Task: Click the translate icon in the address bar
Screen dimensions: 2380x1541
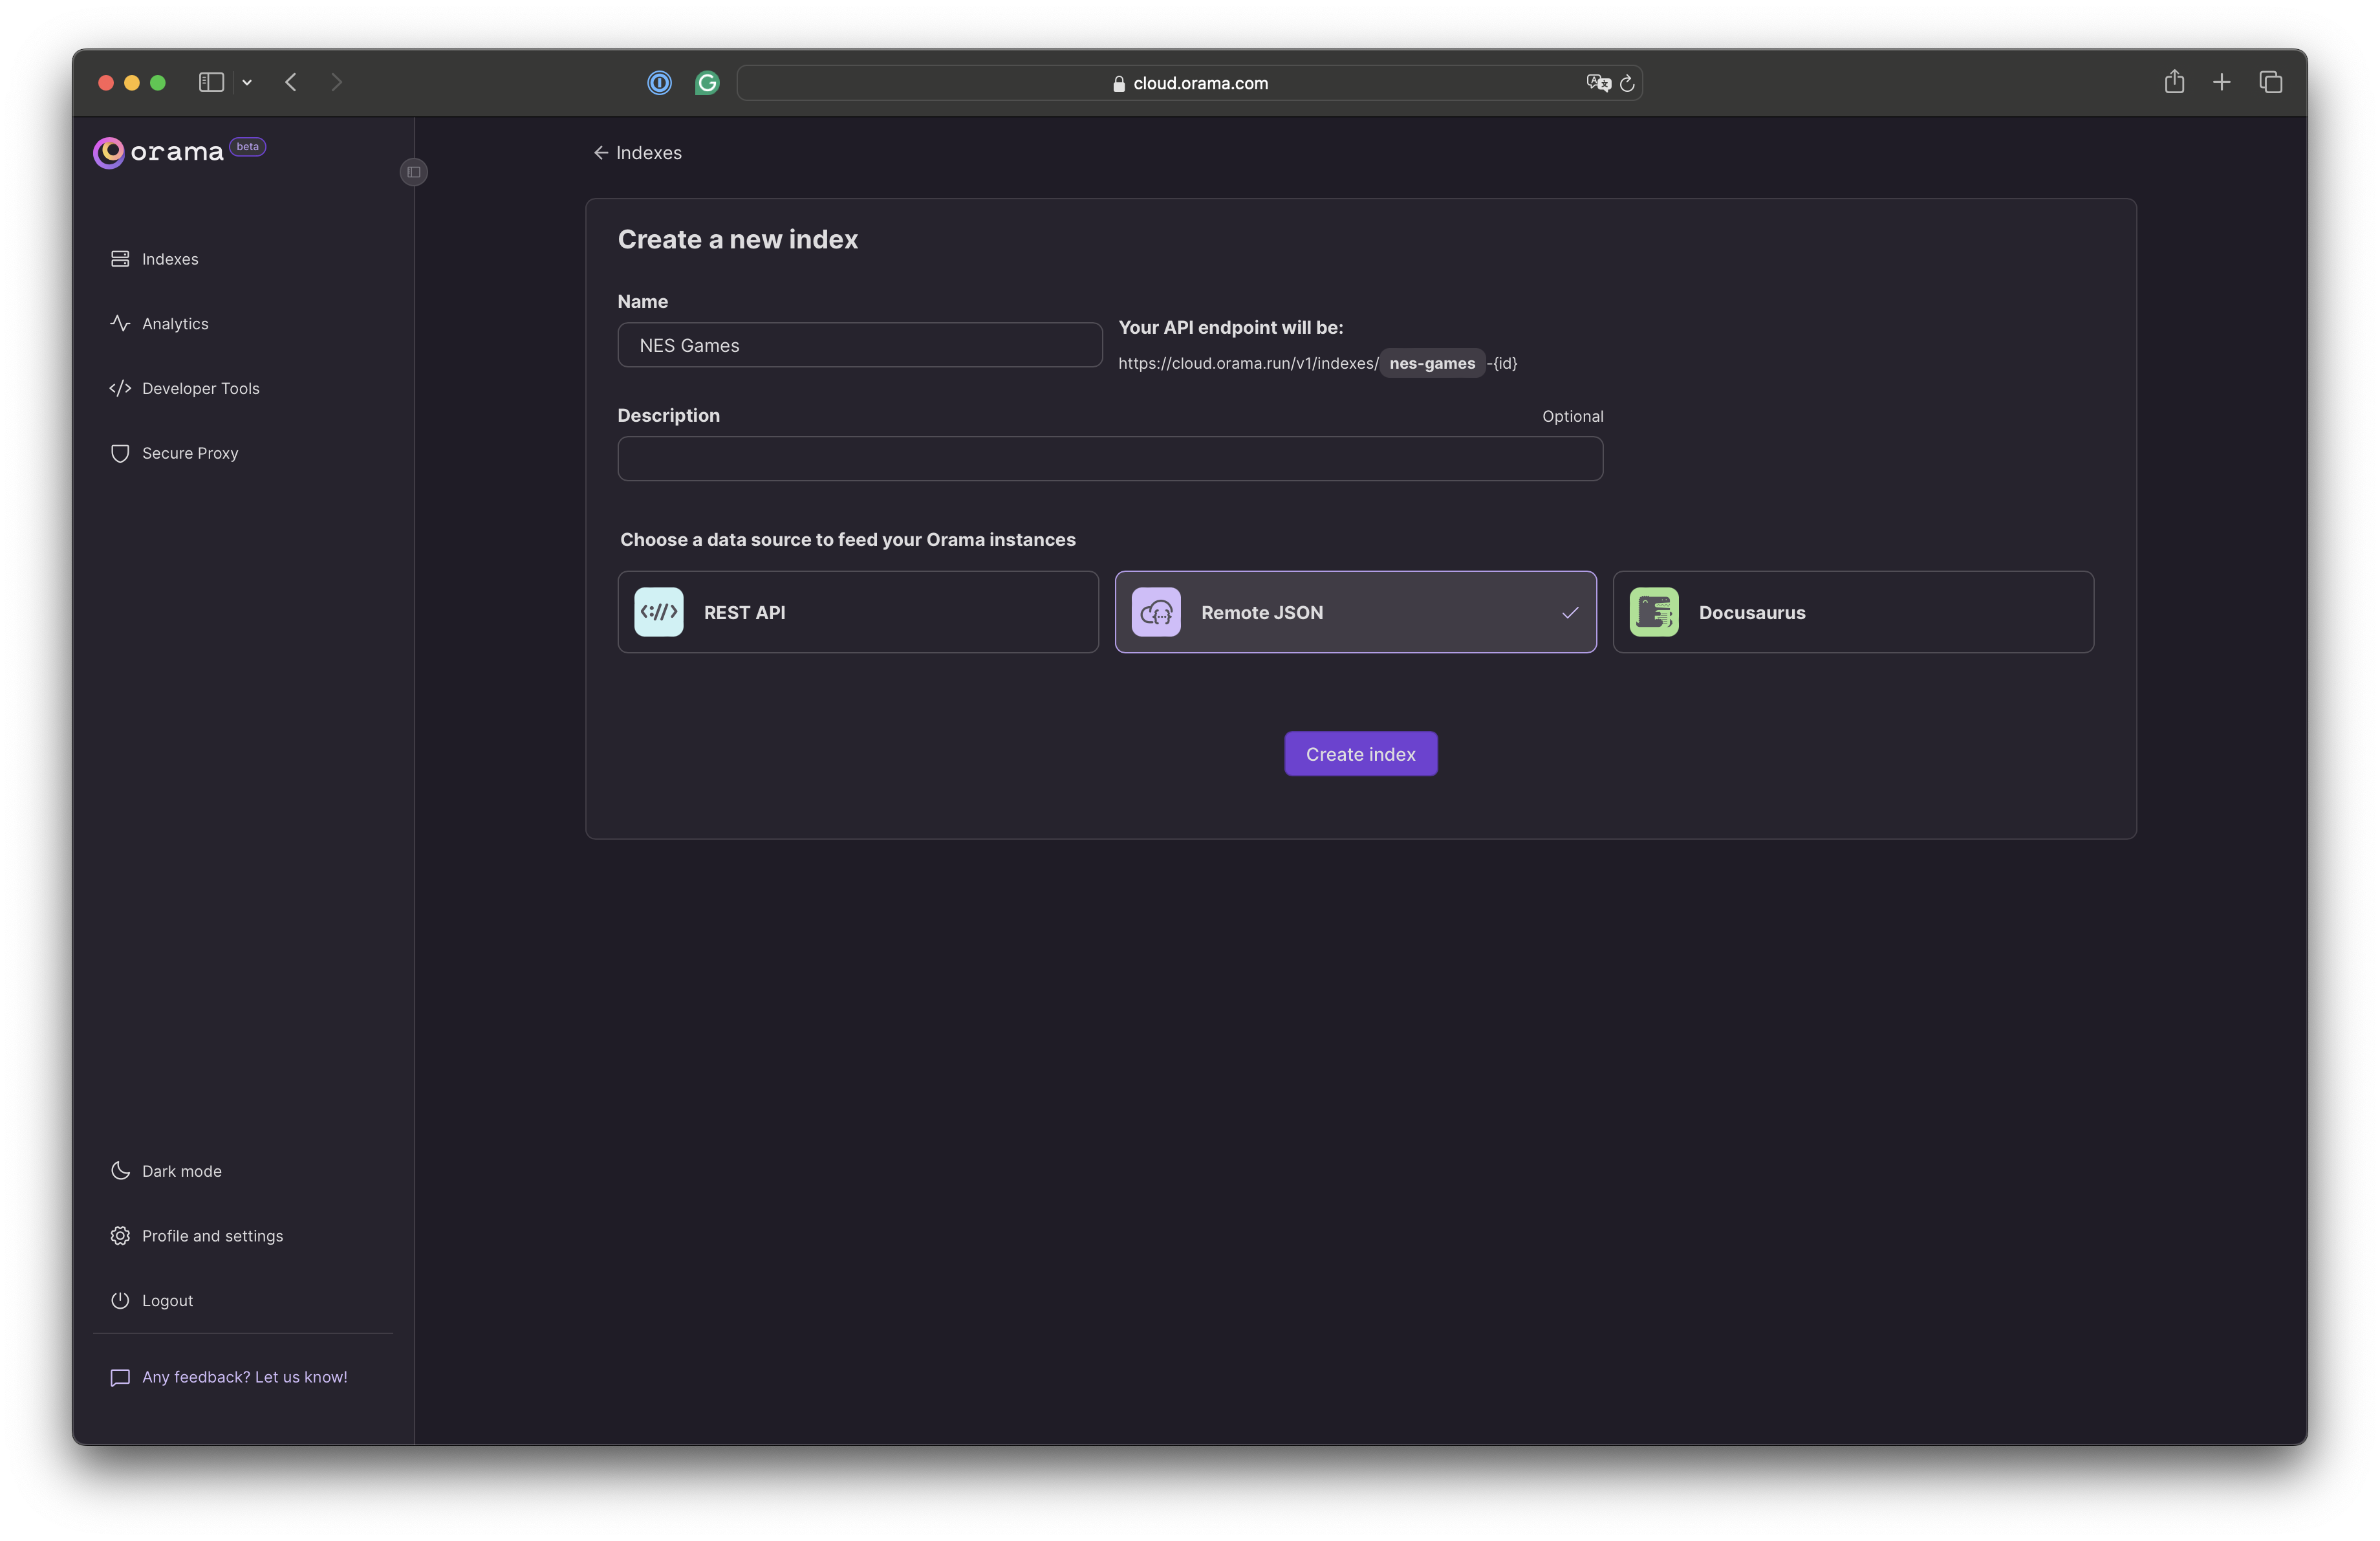Action: pyautogui.click(x=1598, y=83)
